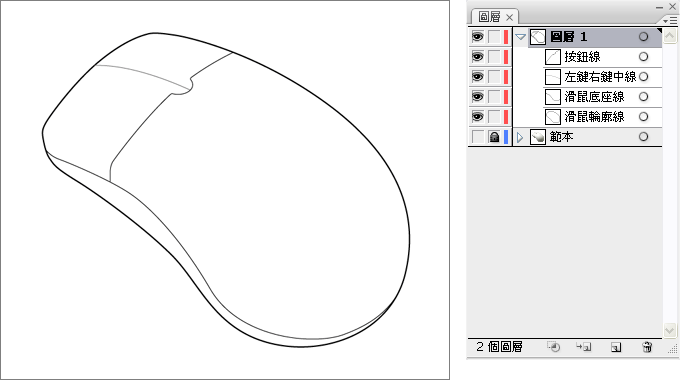
Task: Click the make clipping mask icon
Action: coord(554,347)
